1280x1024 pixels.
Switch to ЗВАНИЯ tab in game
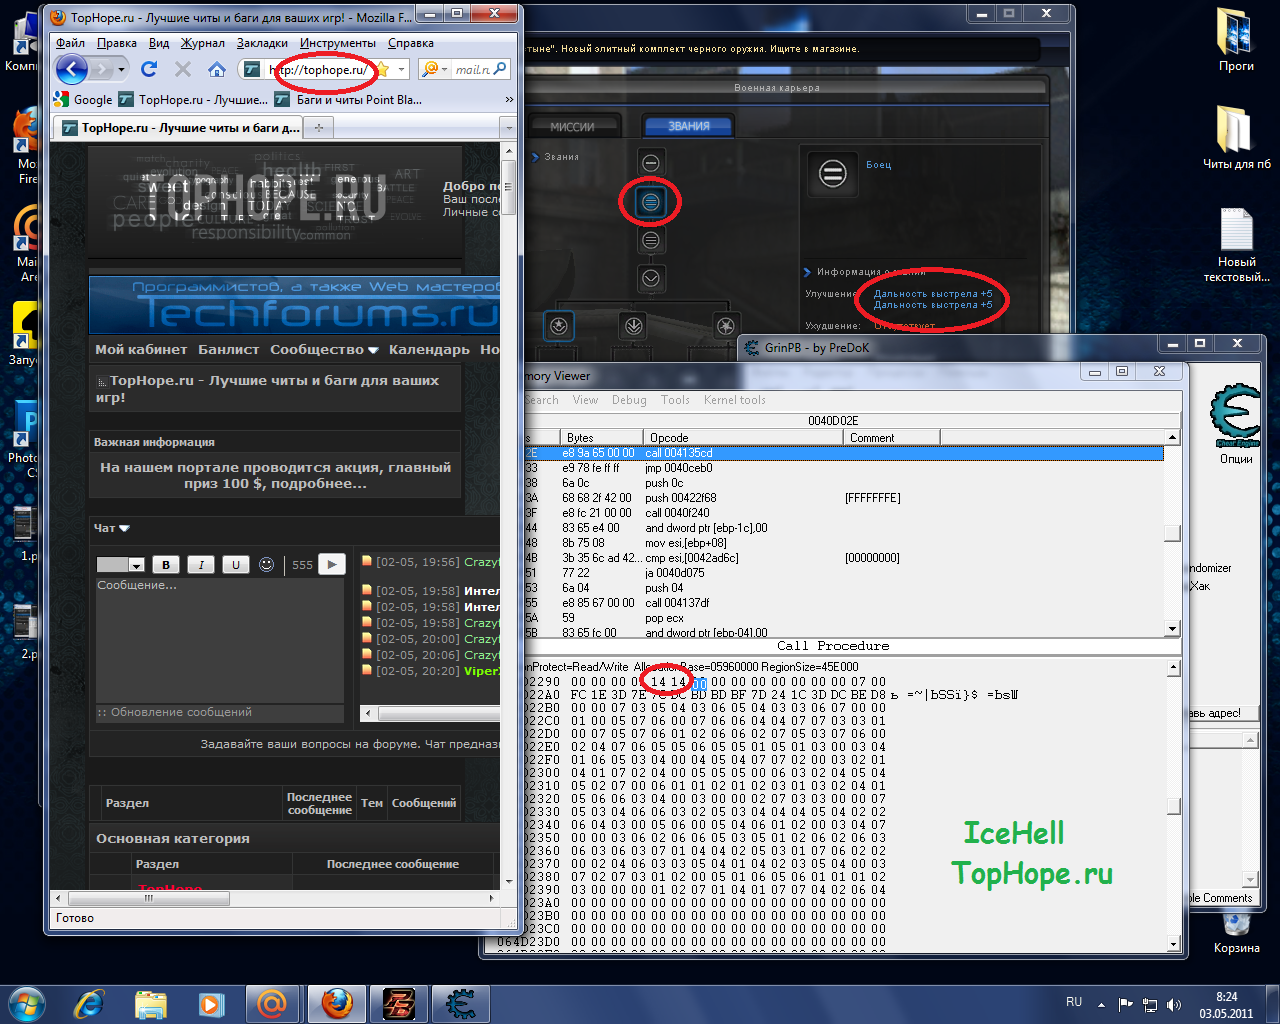coord(688,126)
